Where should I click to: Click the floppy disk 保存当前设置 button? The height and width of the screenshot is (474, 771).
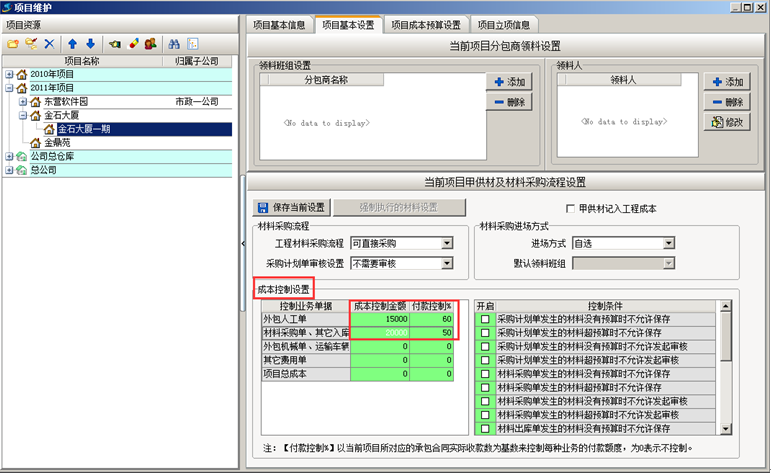click(x=292, y=208)
